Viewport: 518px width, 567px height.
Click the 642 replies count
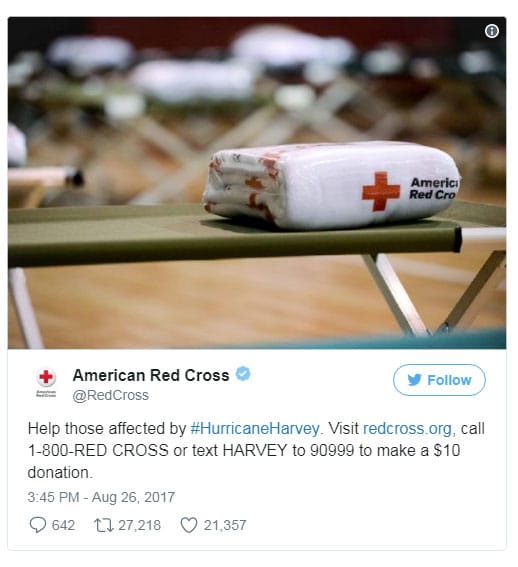(63, 525)
